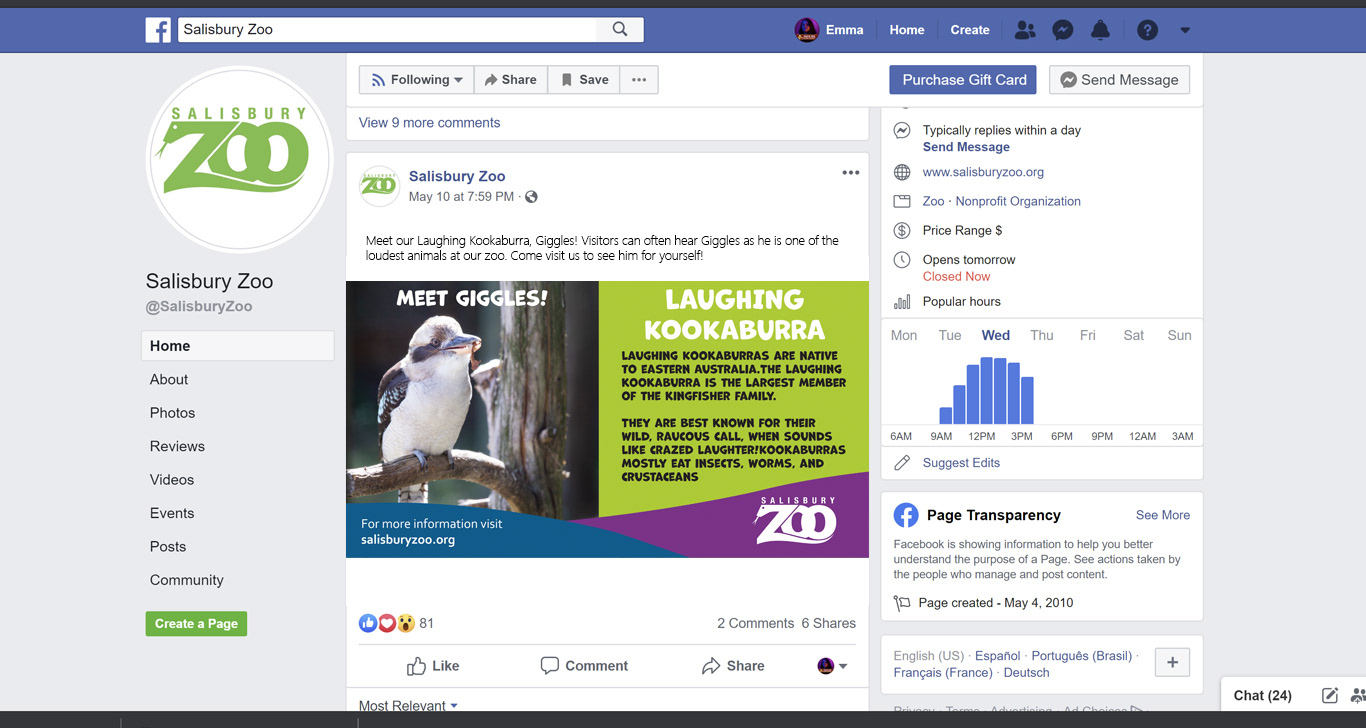Screen dimensions: 1366x728
Task: Click in the Salisbury Zoo search field
Action: pos(388,30)
